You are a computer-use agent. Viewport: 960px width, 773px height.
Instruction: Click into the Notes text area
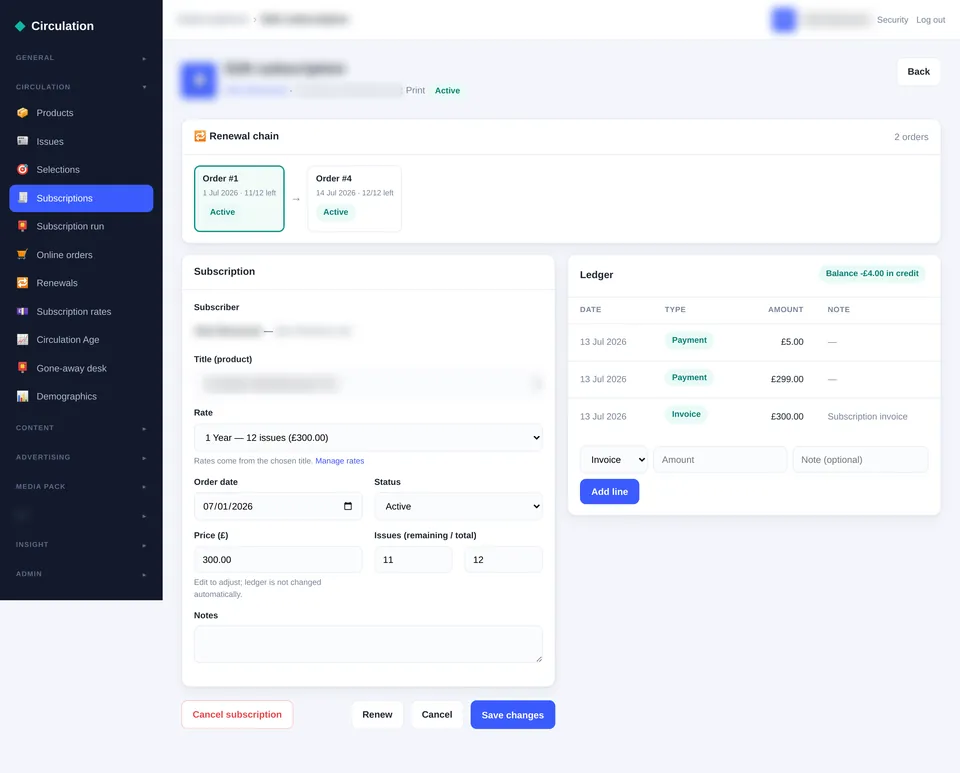coord(368,644)
